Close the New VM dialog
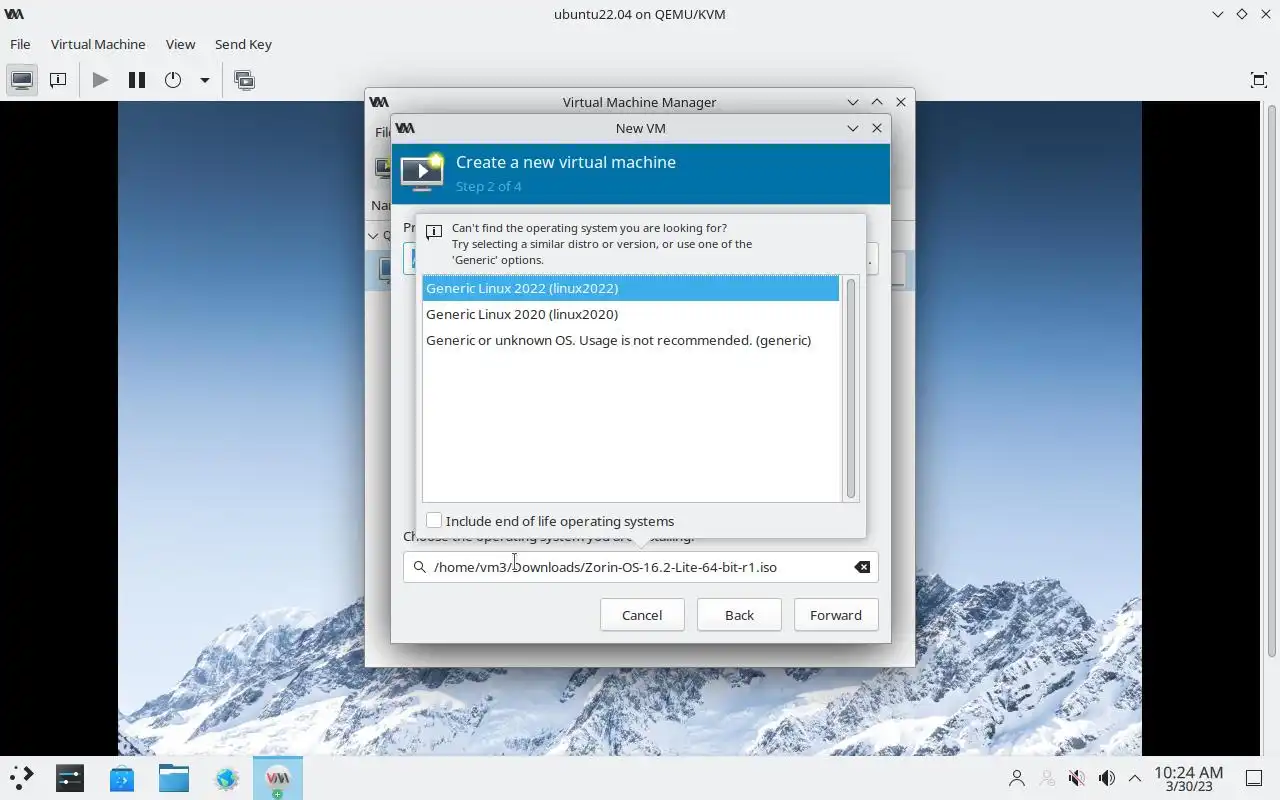Image resolution: width=1280 pixels, height=800 pixels. (x=877, y=128)
